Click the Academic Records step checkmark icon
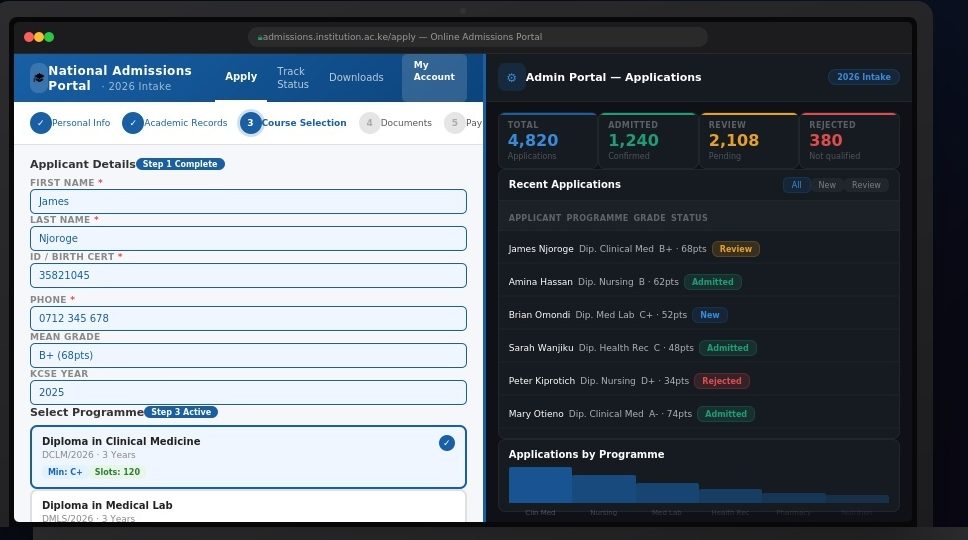Viewport: 968px width, 540px height. tap(133, 123)
